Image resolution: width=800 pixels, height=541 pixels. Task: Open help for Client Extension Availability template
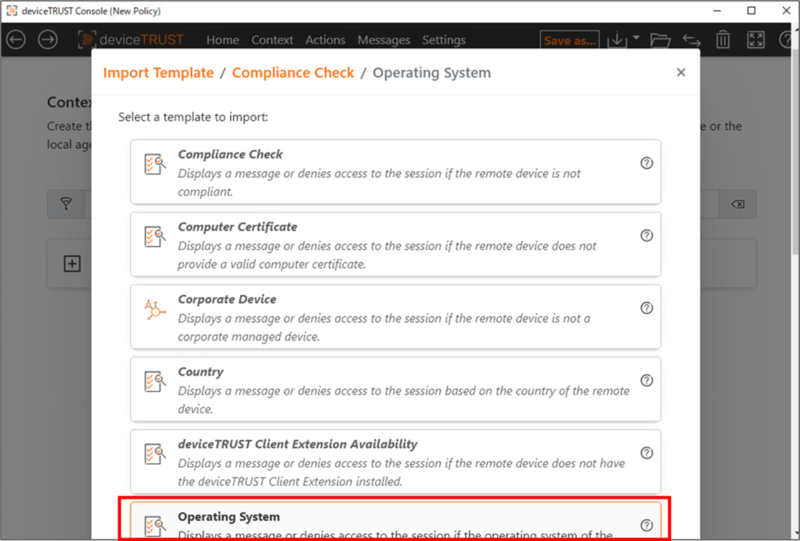[646, 453]
